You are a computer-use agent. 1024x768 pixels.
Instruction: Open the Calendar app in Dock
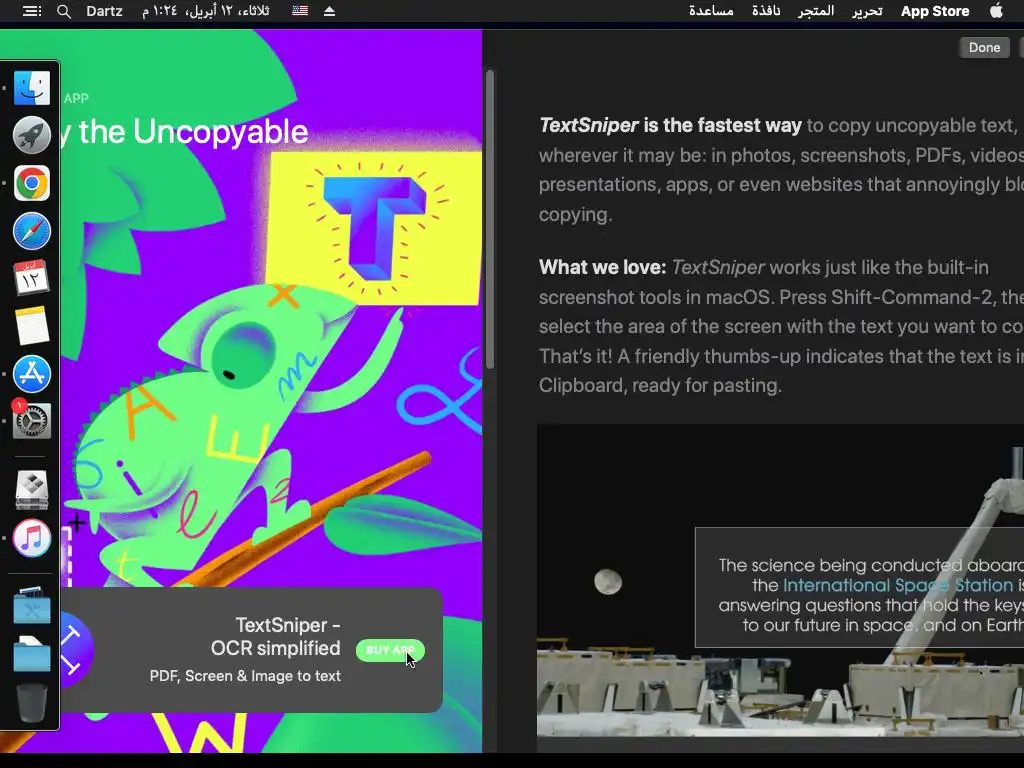[x=31, y=278]
